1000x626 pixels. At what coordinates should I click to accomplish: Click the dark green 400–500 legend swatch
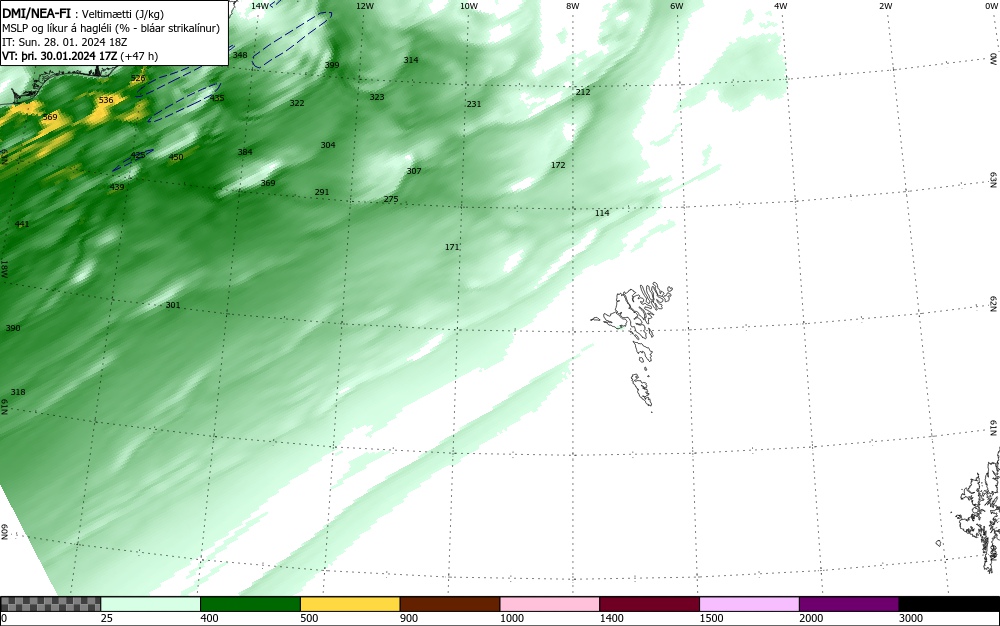tap(250, 604)
